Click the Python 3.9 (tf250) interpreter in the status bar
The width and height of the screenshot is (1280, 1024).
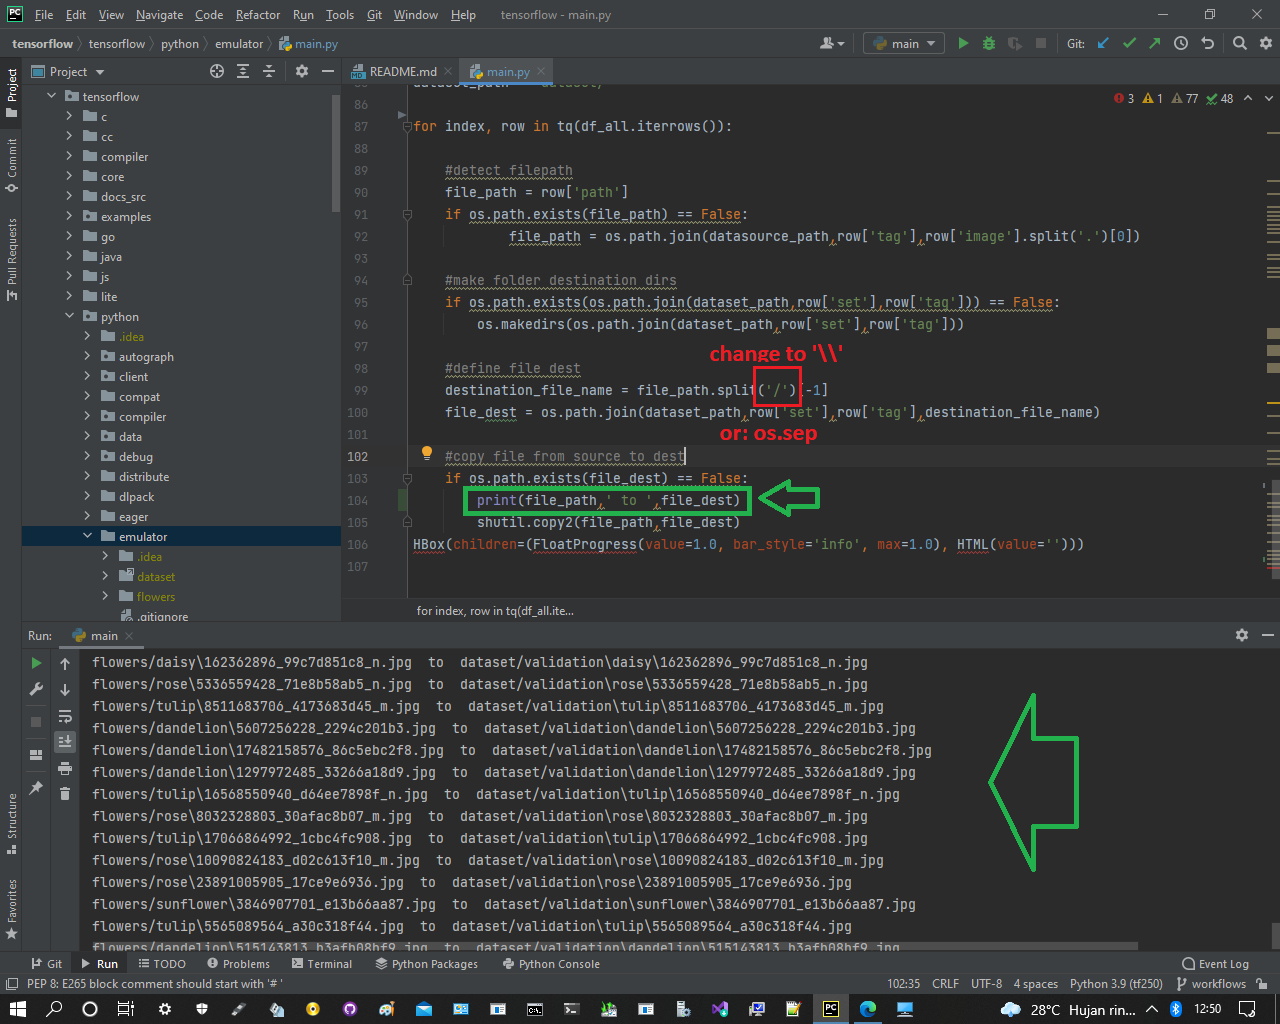point(1116,984)
